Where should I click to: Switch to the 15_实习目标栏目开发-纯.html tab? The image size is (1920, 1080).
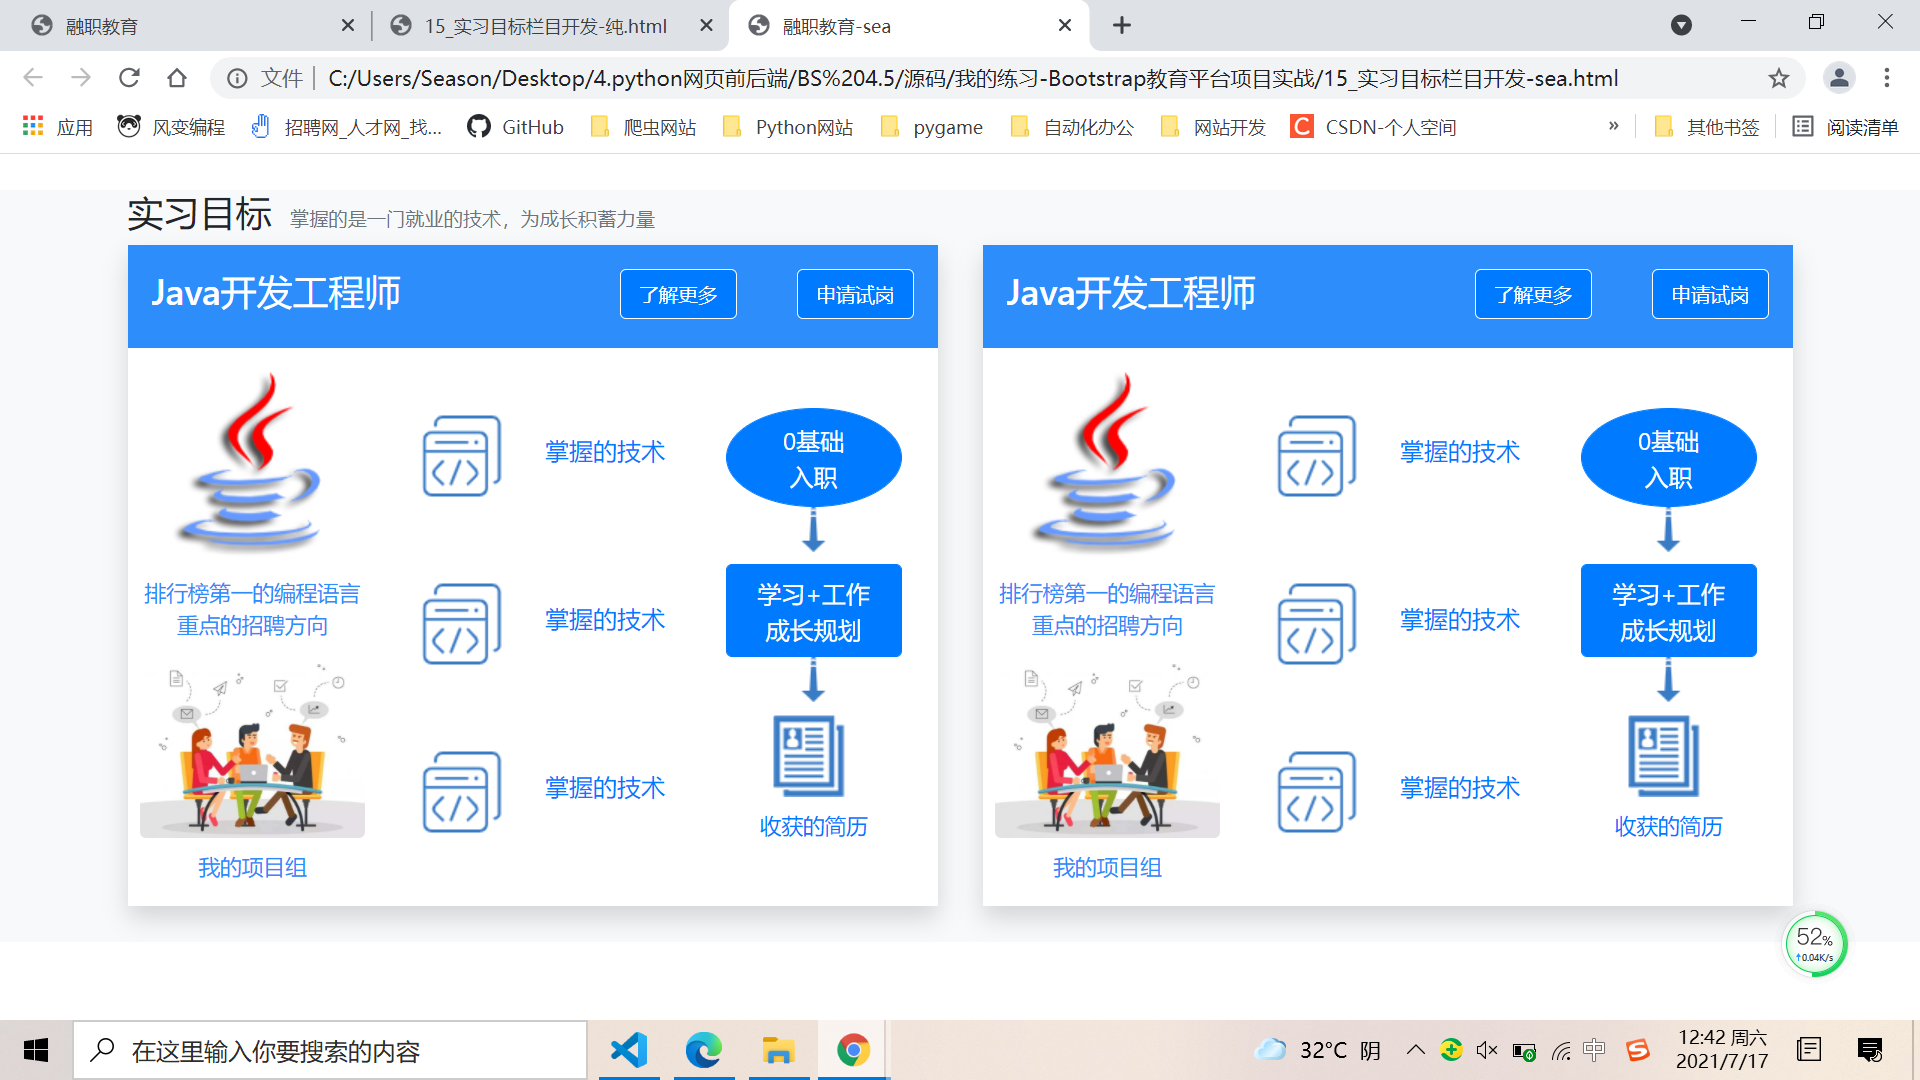tap(545, 26)
